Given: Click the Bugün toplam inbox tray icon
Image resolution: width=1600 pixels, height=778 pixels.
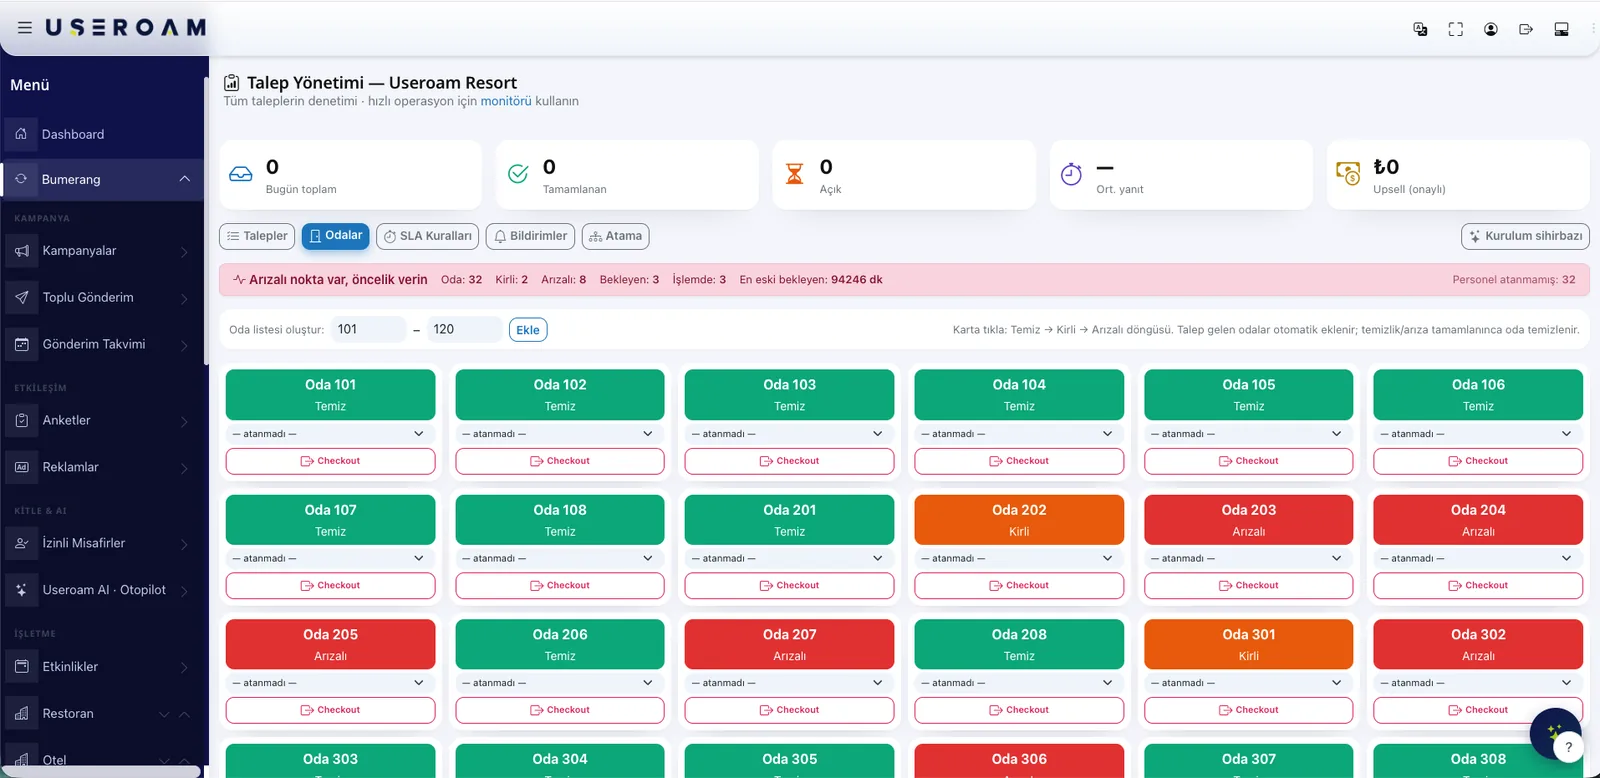Looking at the screenshot, I should pos(241,174).
